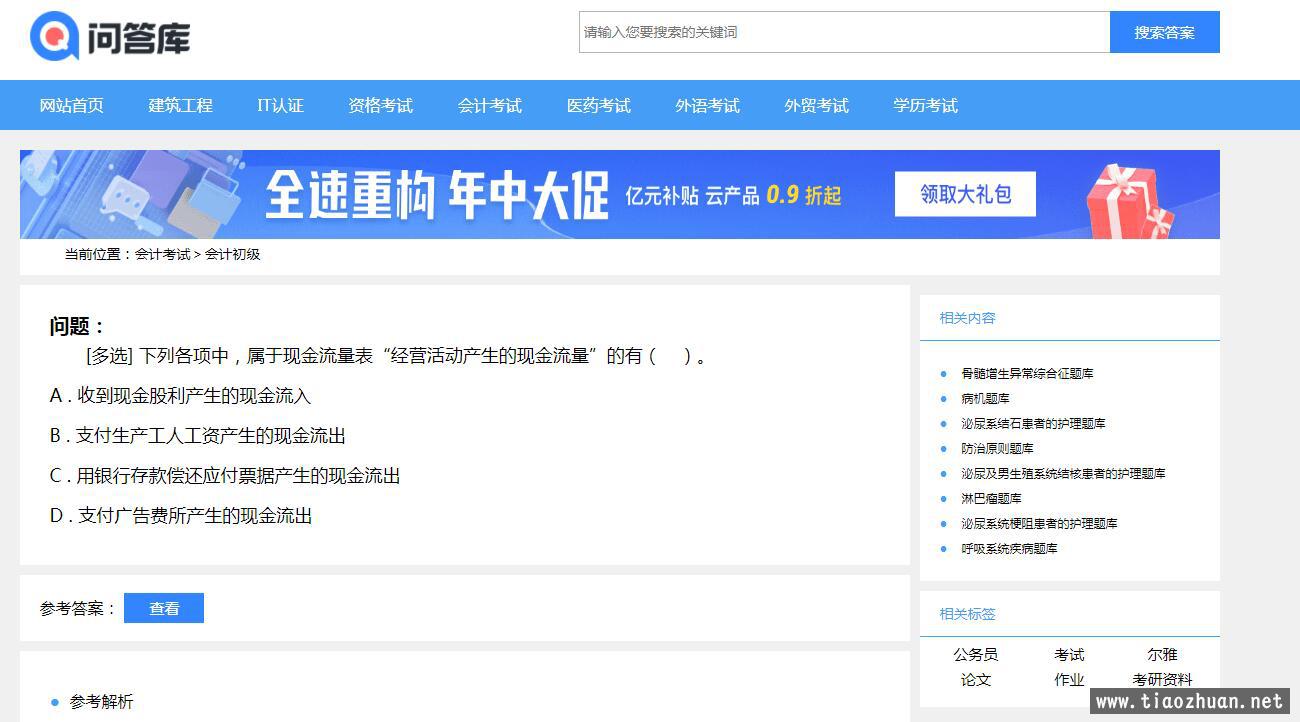Screen dimensions: 1300x722
Task: Go to the 建筑工程 category
Action: [180, 105]
